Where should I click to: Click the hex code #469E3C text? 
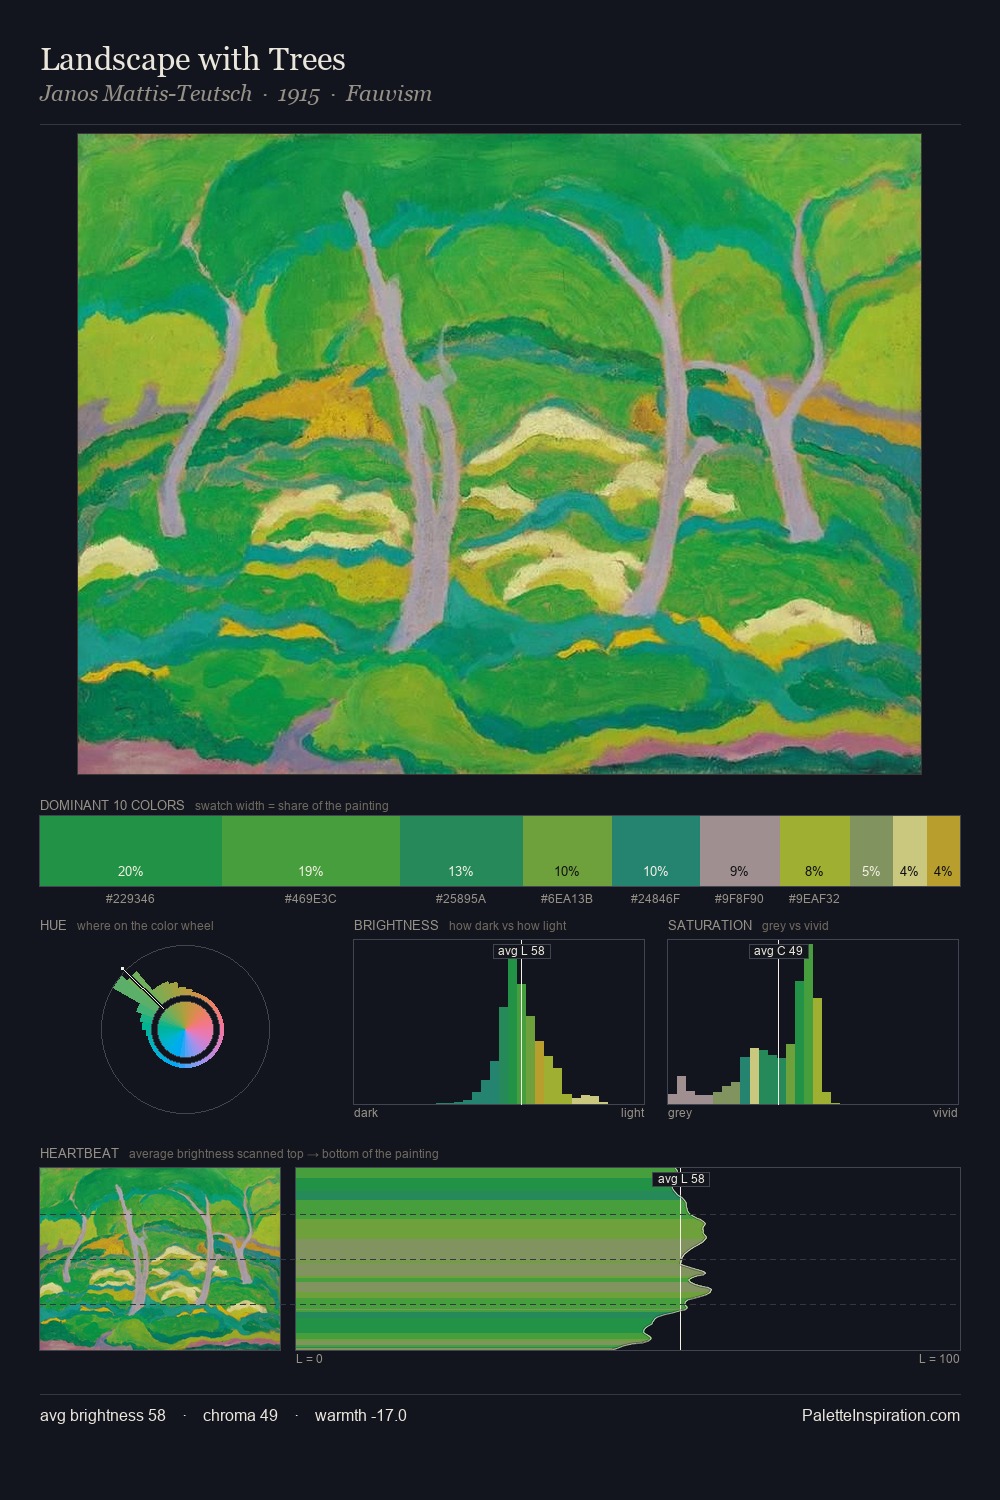[x=311, y=899]
